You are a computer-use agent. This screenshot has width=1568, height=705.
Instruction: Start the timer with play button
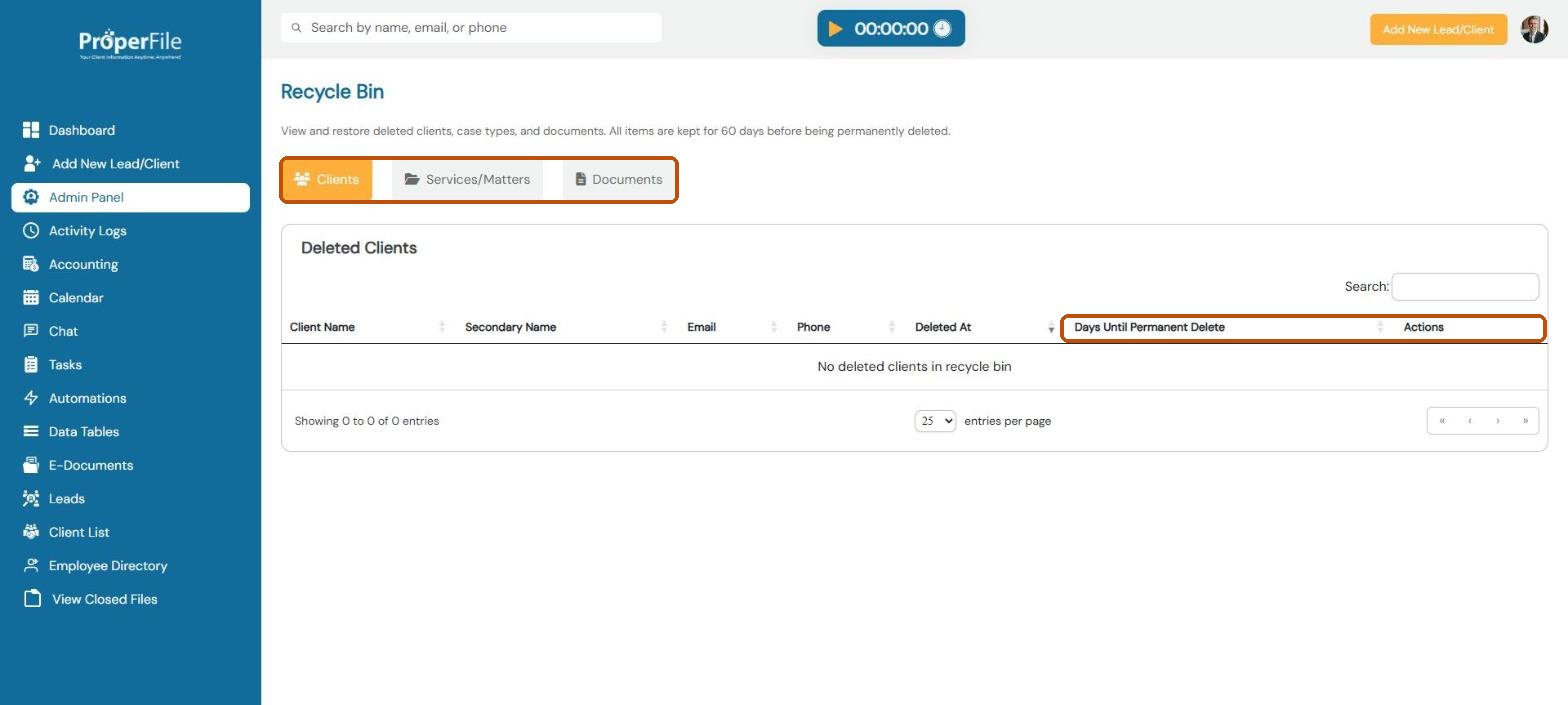836,29
